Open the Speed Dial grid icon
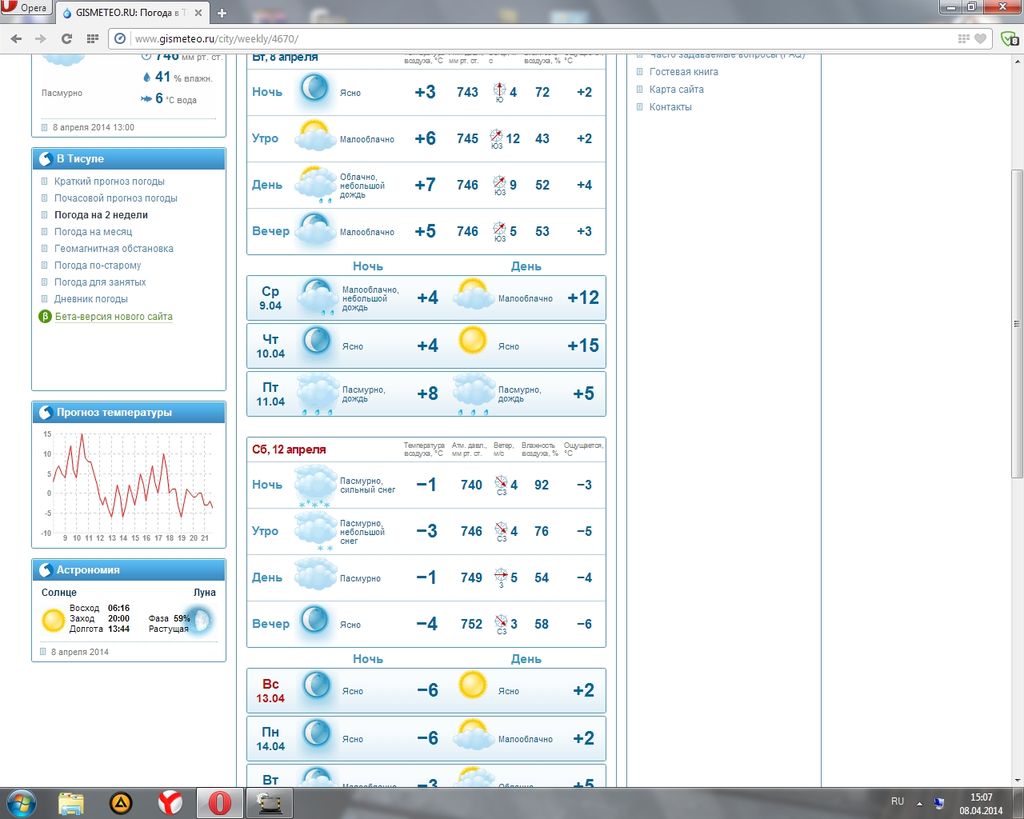The width and height of the screenshot is (1024, 819). [92, 38]
